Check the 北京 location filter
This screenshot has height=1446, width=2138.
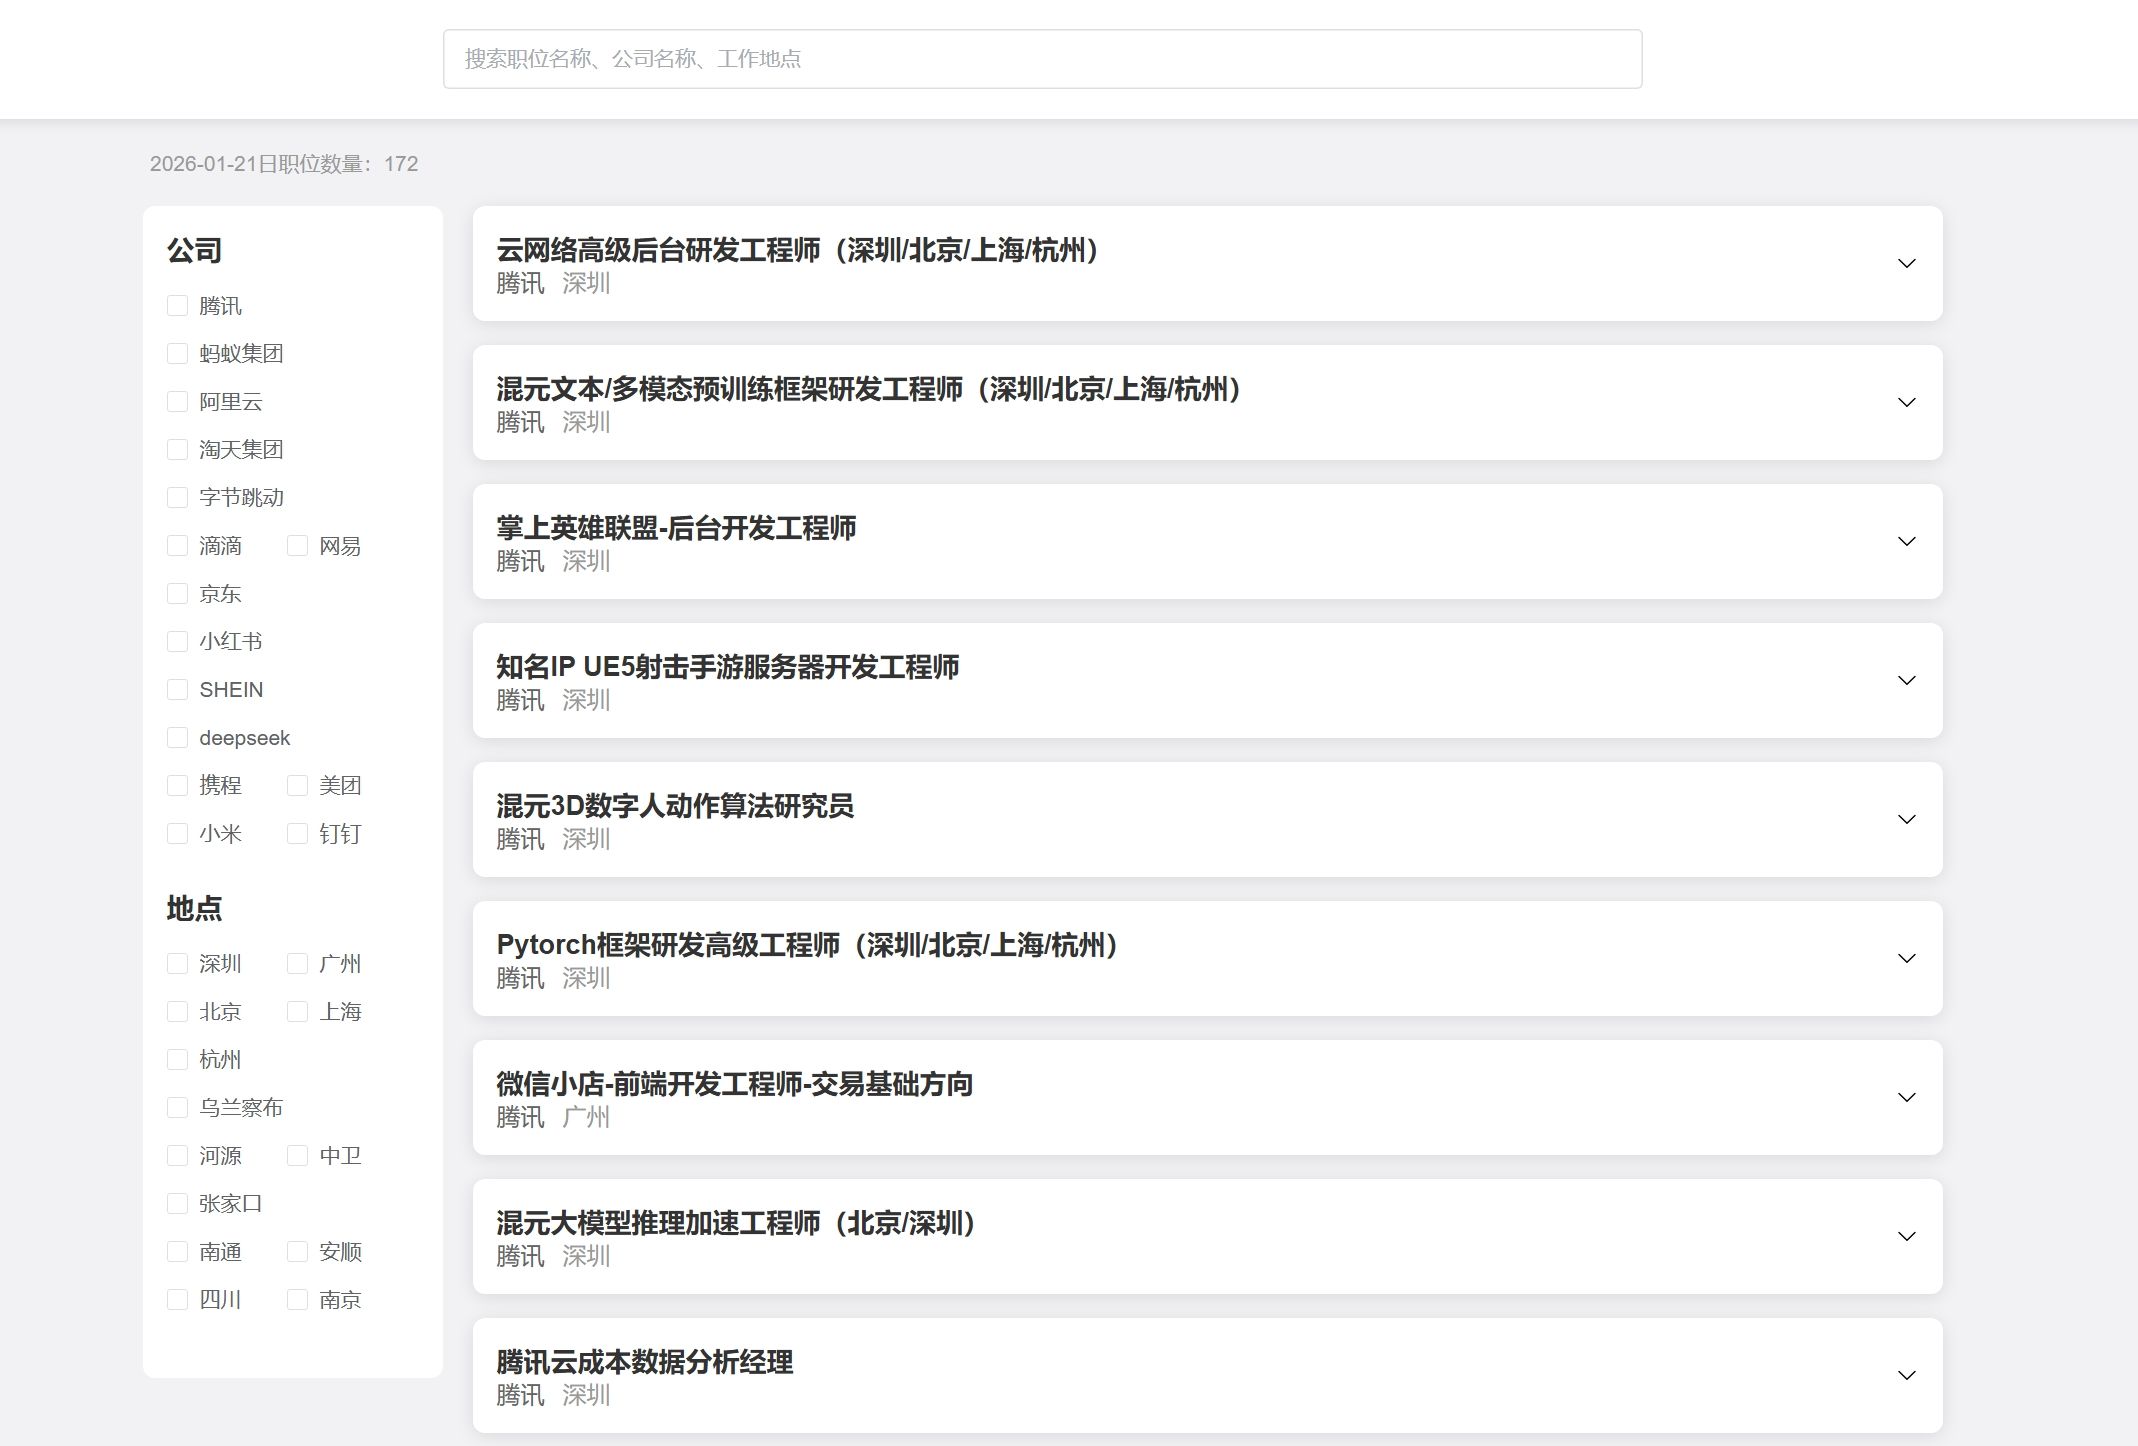(x=178, y=1012)
